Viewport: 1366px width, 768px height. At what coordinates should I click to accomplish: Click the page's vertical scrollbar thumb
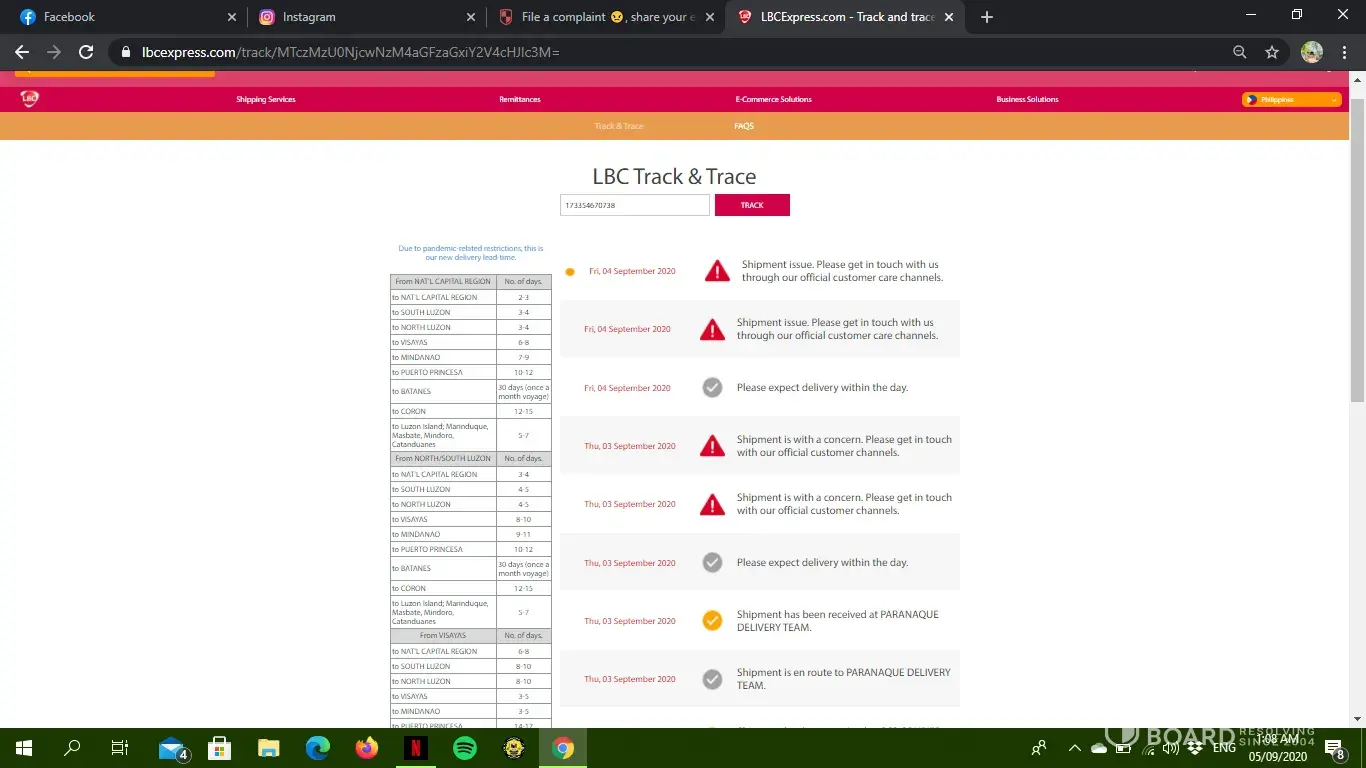(1358, 250)
